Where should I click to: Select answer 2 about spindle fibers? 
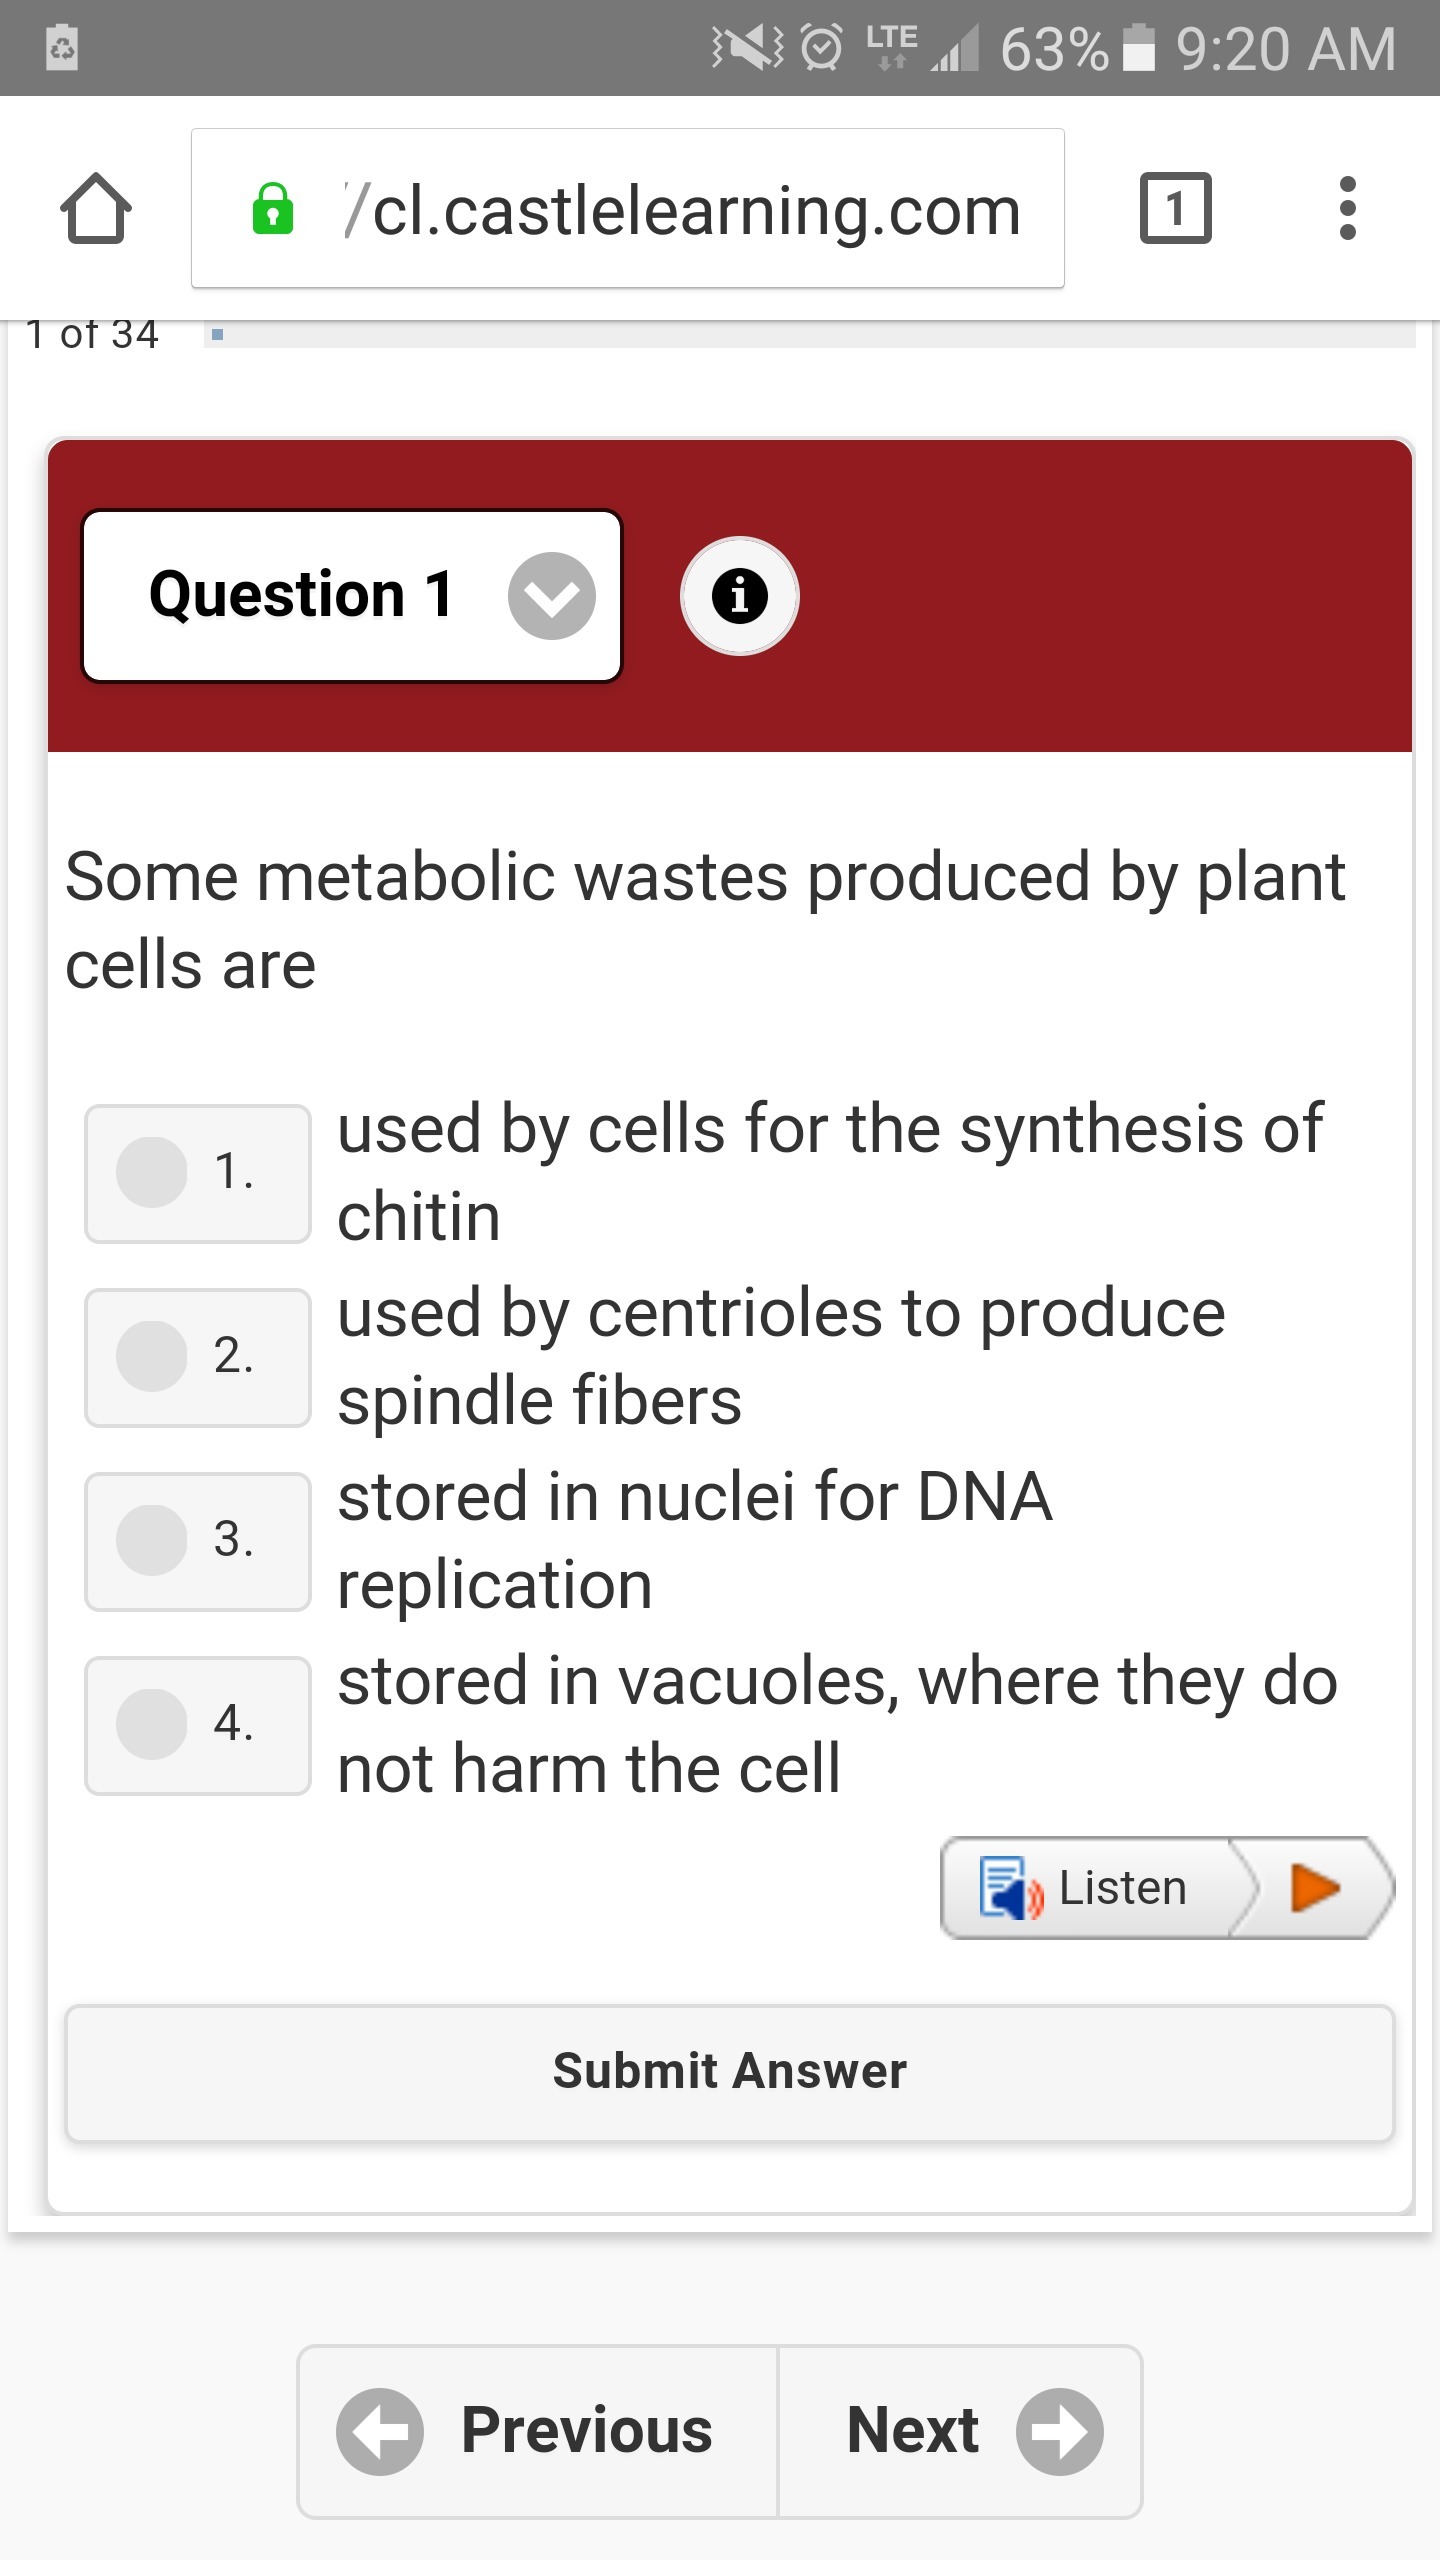[152, 1356]
